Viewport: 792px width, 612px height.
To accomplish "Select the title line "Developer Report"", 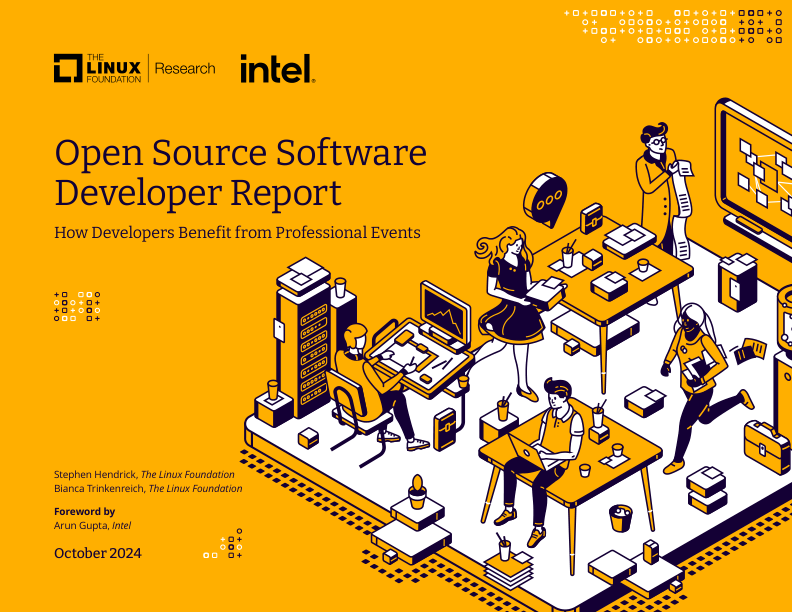I will point(198,192).
